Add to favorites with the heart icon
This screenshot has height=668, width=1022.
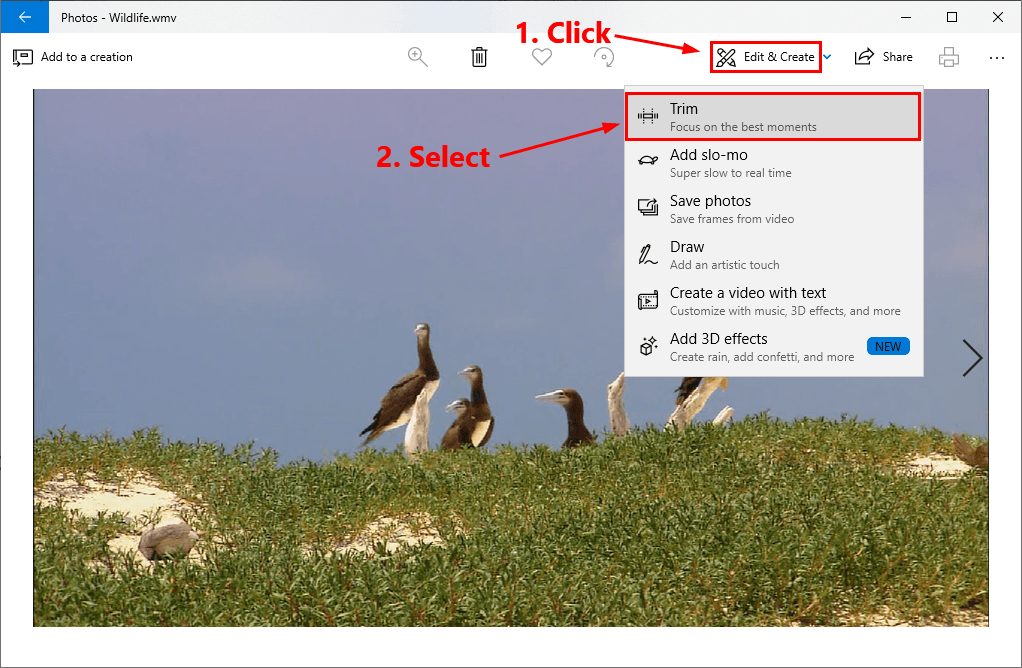pos(542,57)
